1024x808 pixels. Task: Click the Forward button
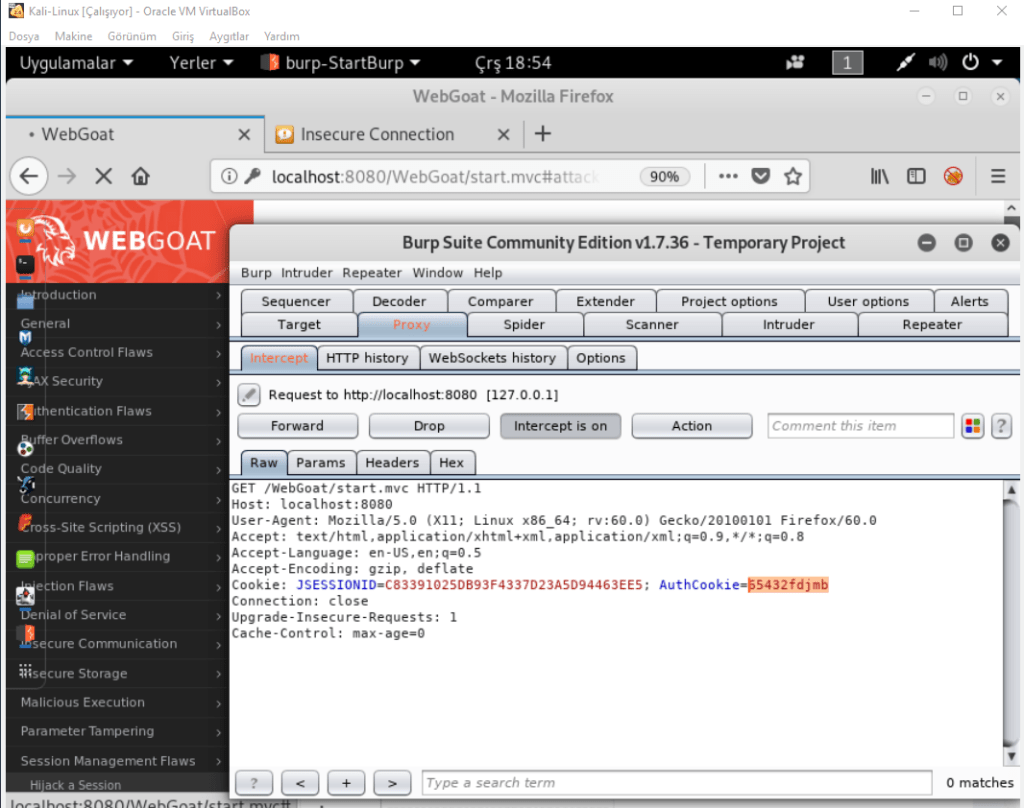tap(297, 426)
